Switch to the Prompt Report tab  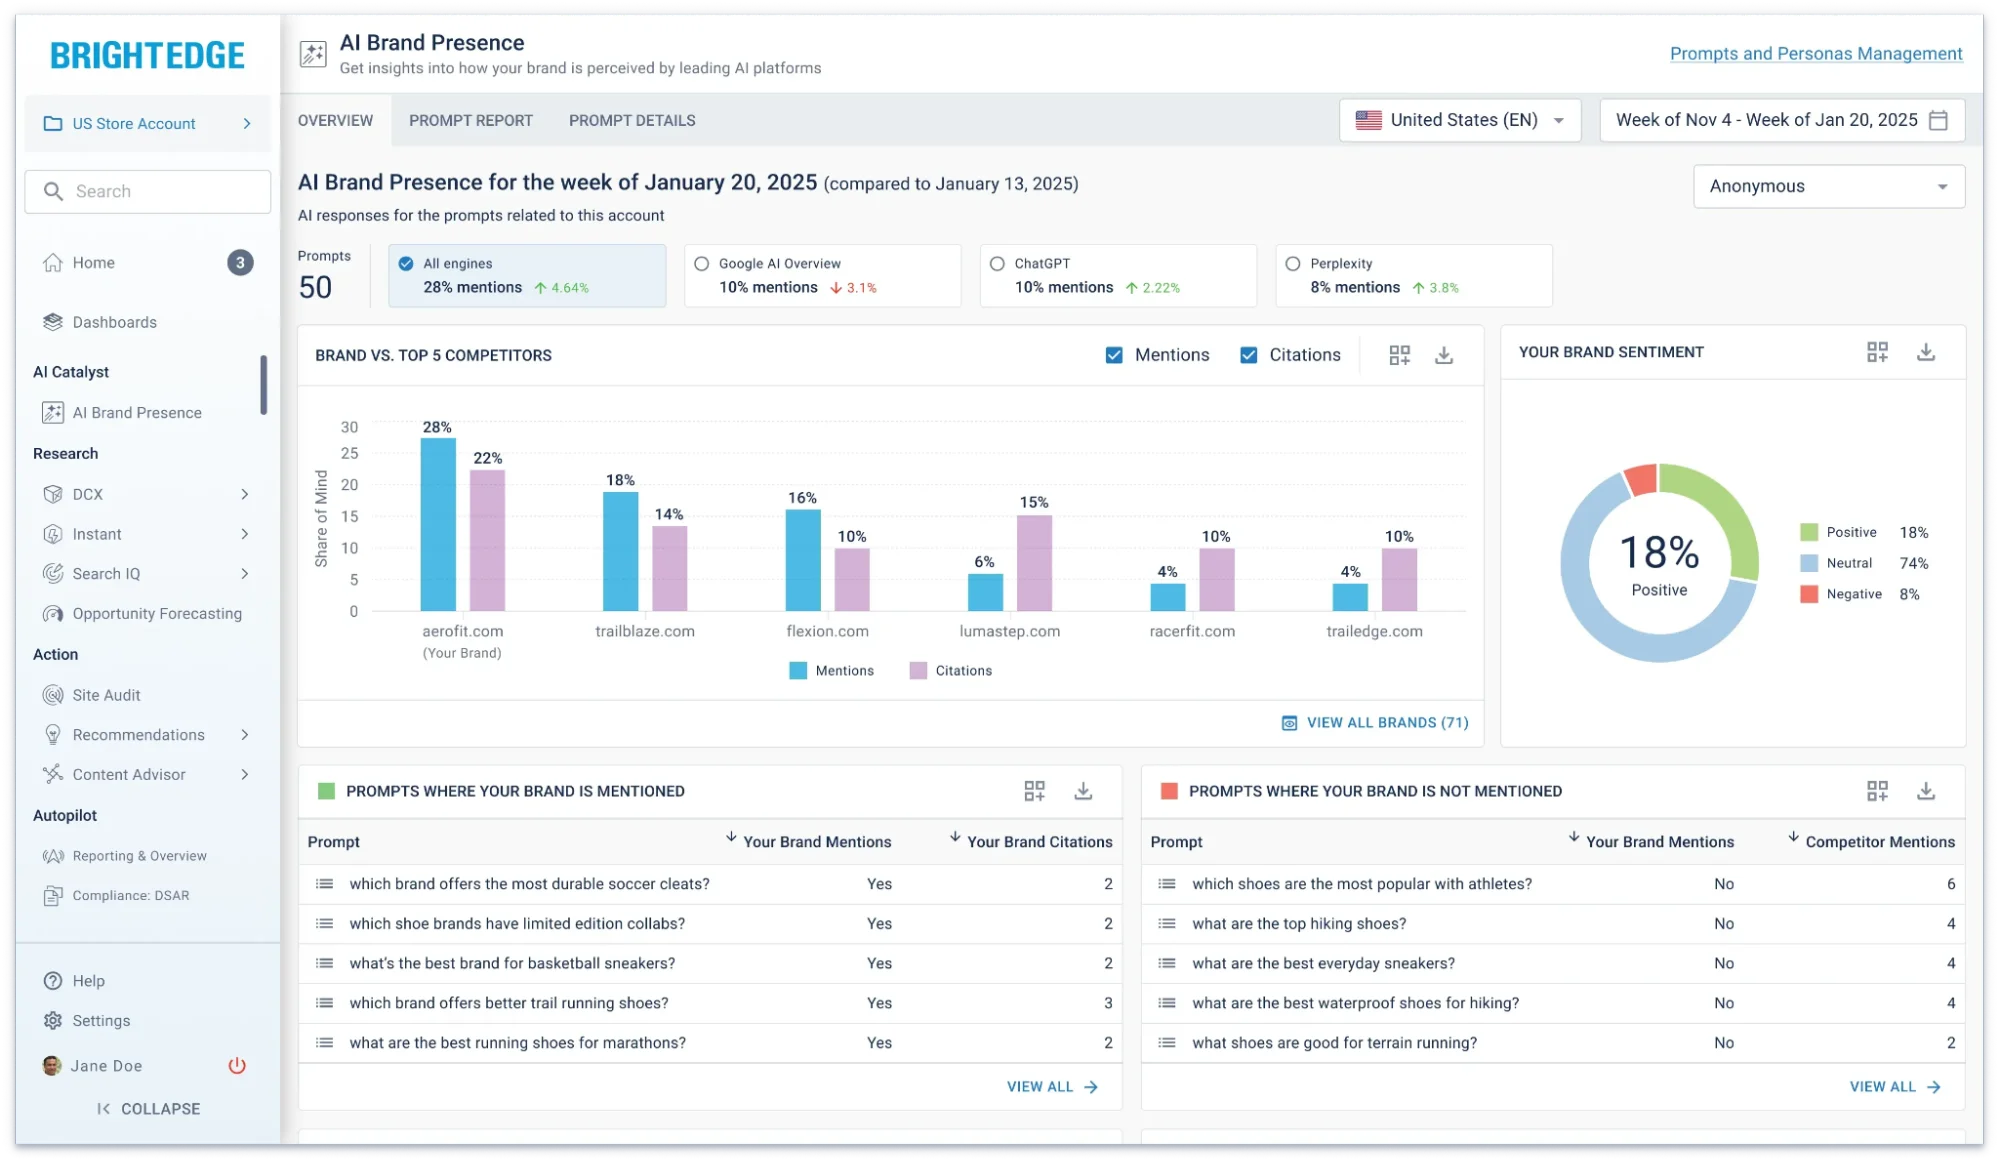coord(470,120)
